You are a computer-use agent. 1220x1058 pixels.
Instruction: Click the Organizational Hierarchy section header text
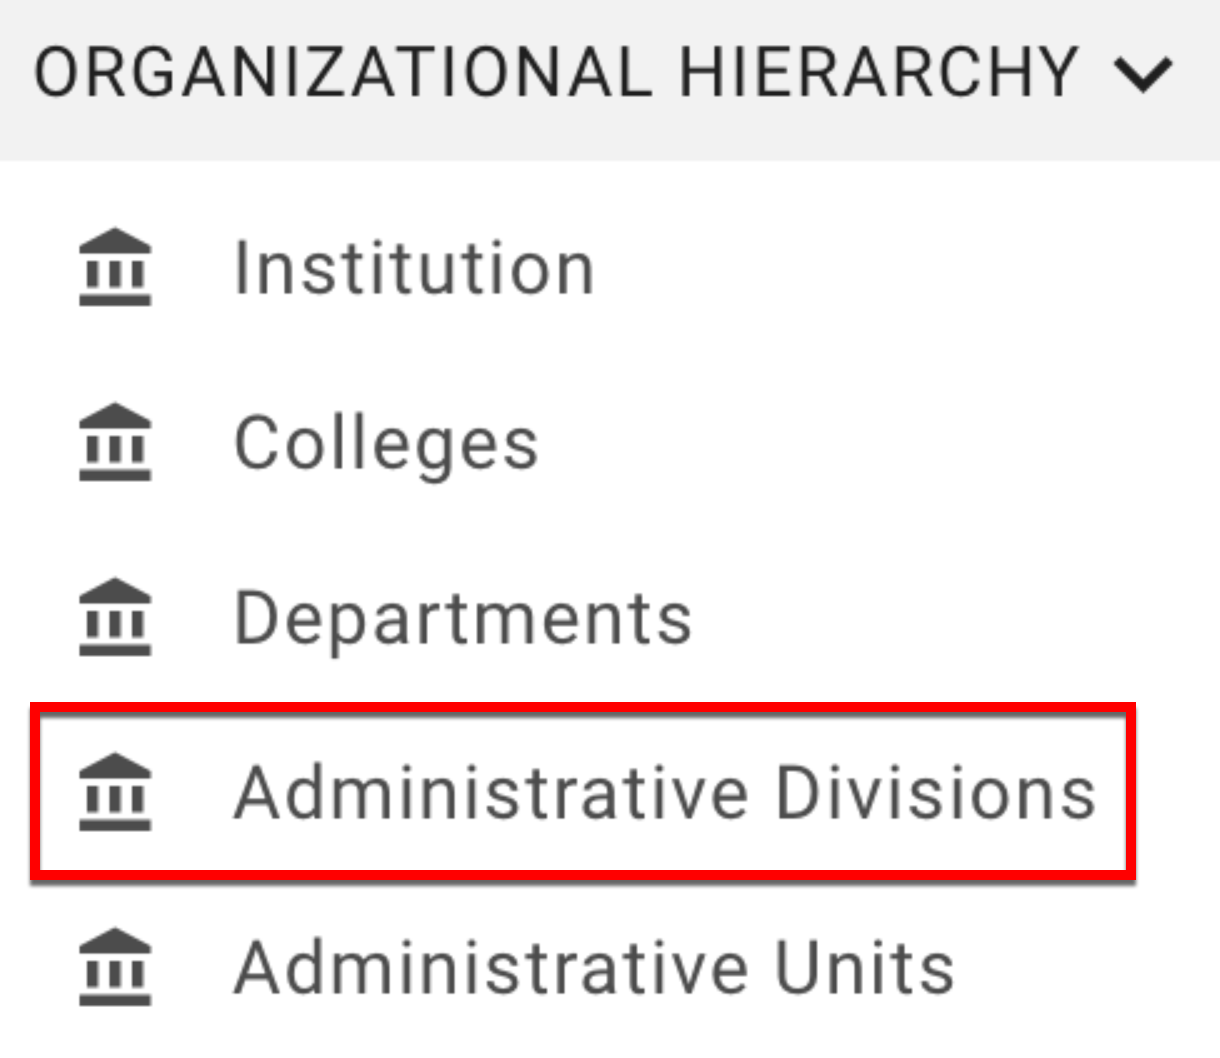pos(556,72)
